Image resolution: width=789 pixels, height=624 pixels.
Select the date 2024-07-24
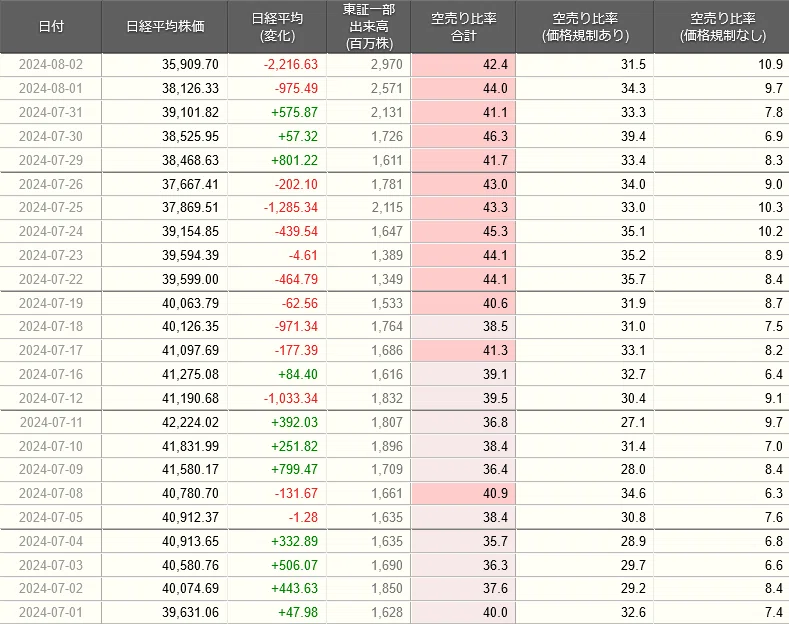(51, 231)
